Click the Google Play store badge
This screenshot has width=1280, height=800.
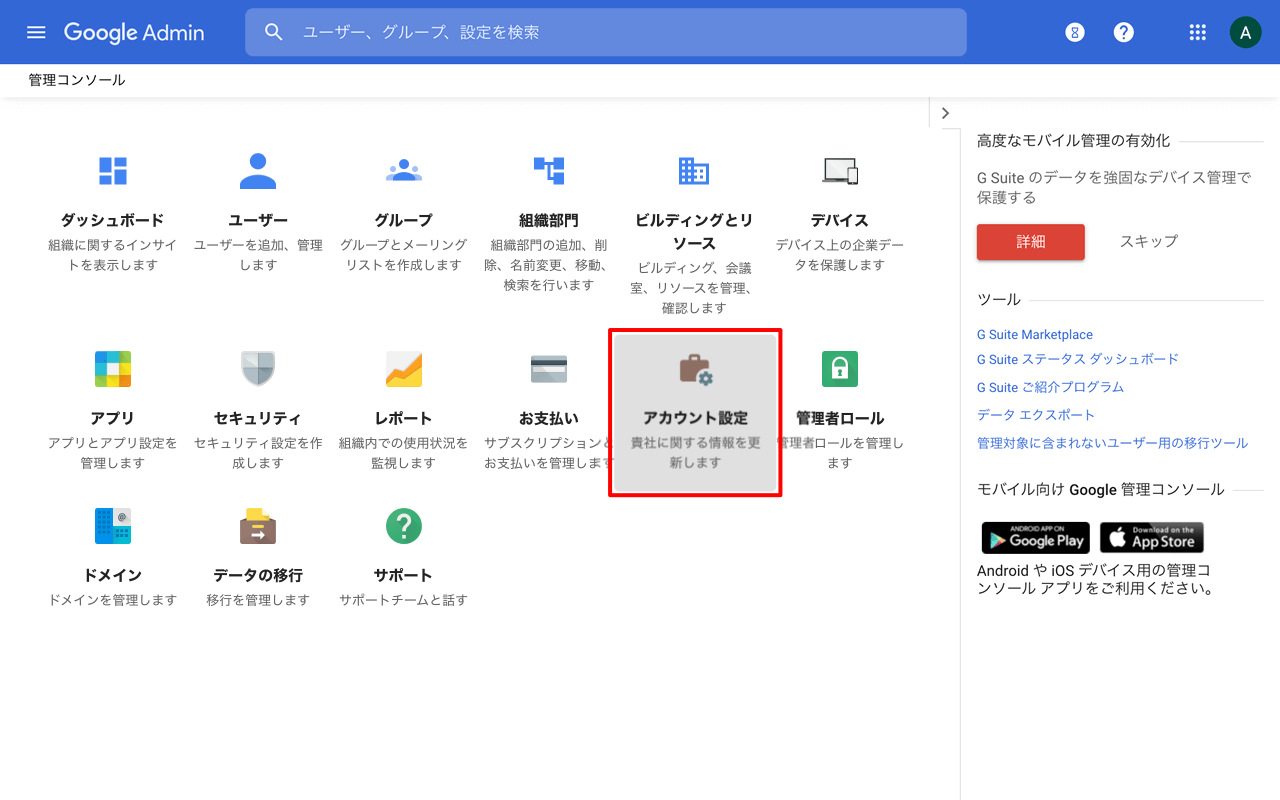pos(1035,537)
